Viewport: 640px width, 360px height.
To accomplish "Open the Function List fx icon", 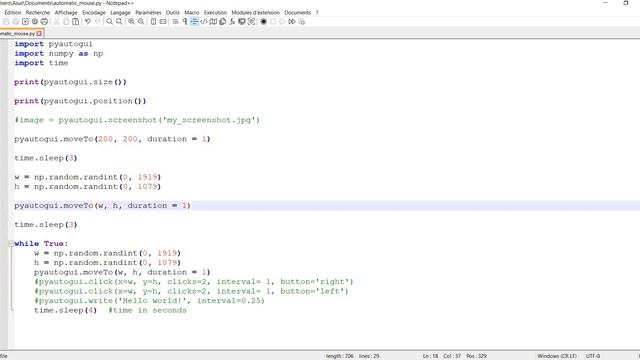I will (x=232, y=22).
